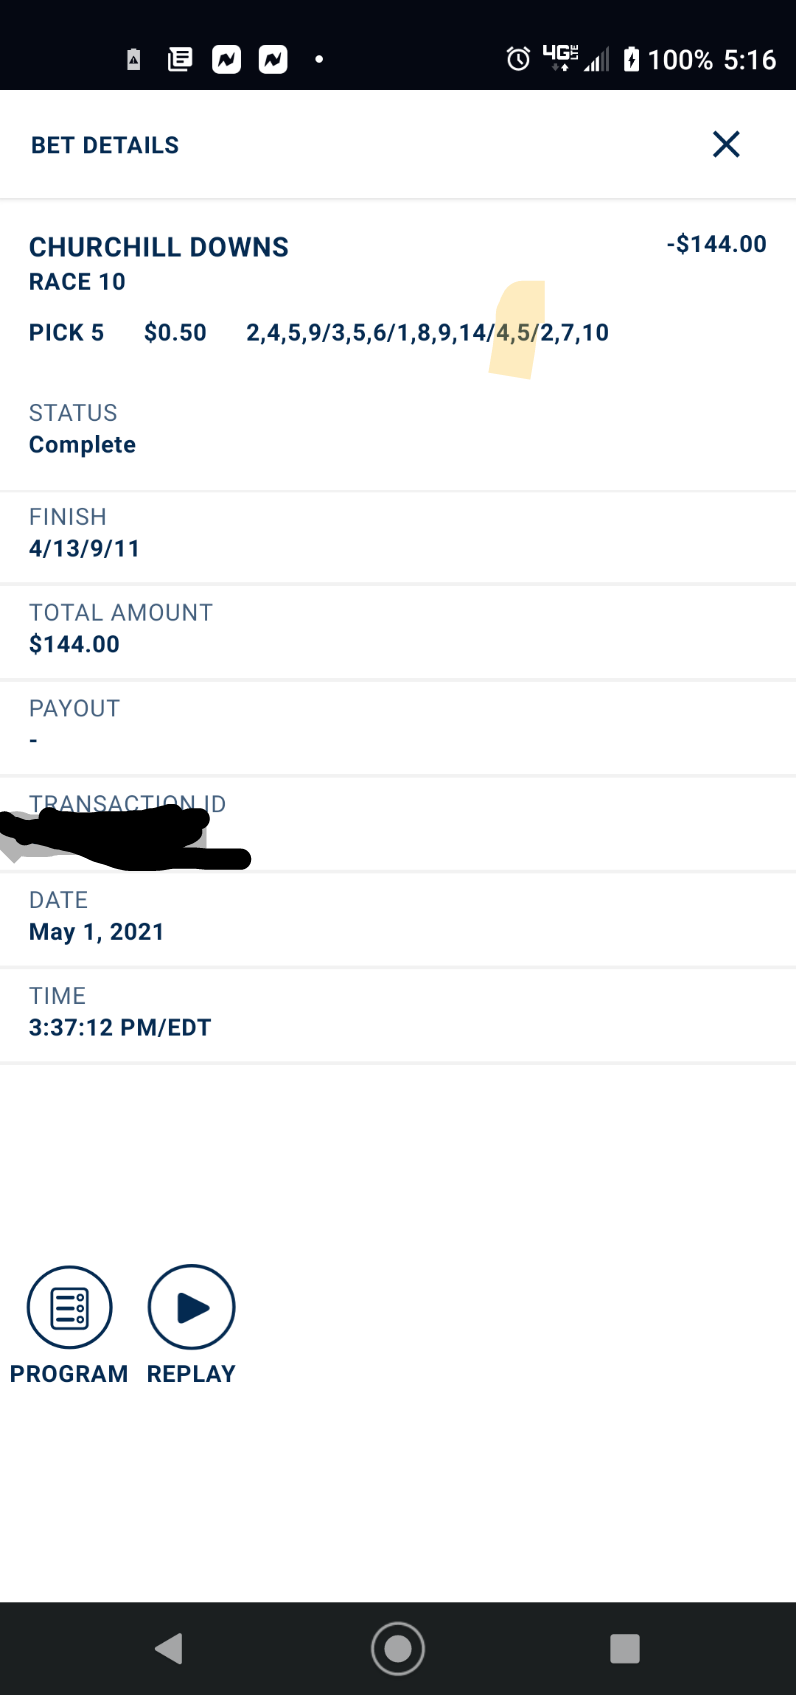Tap the Android home circle button

tap(398, 1648)
